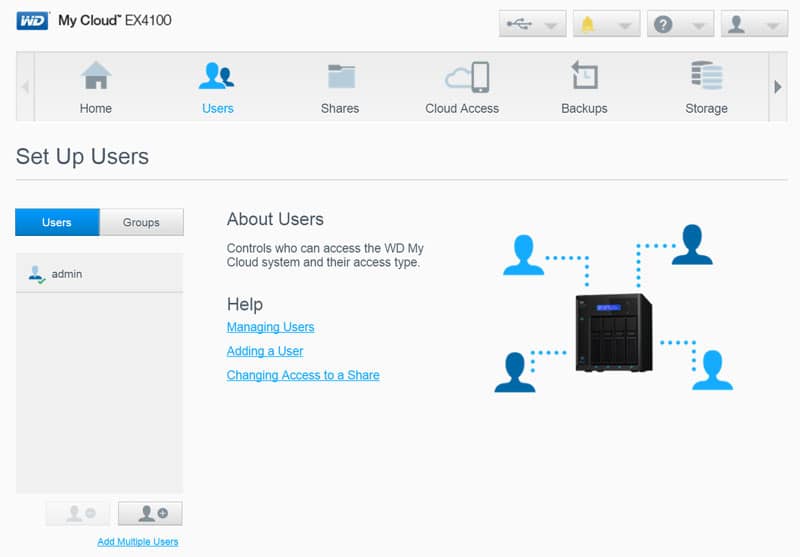This screenshot has height=557, width=800.
Task: Click the Users navigation label
Action: point(218,109)
